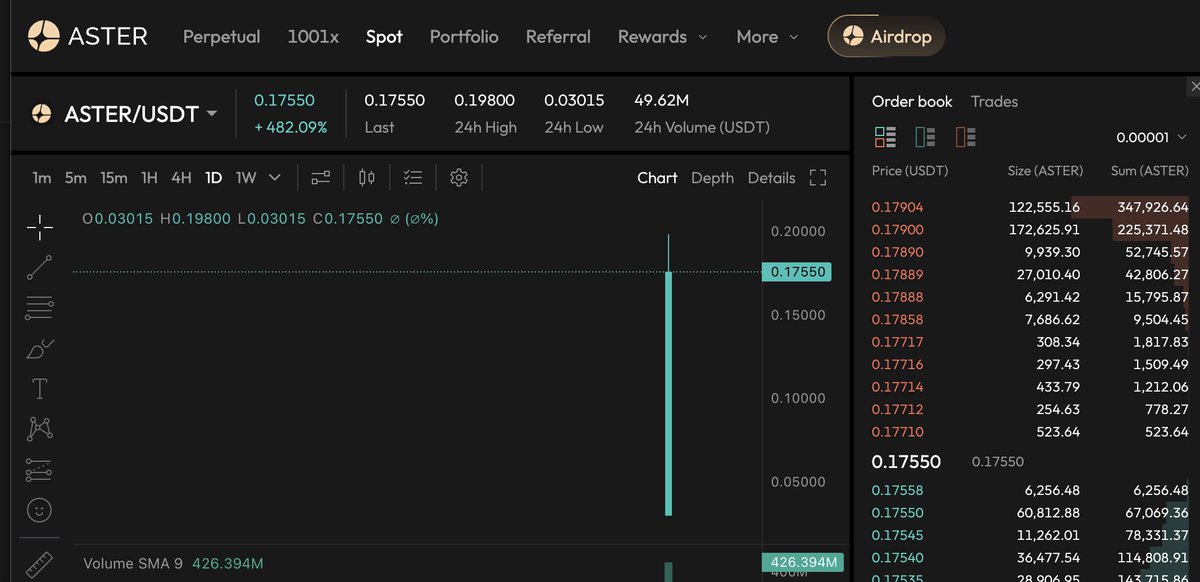1200x582 pixels.
Task: Set chart timeframe to 1W
Action: tap(246, 178)
